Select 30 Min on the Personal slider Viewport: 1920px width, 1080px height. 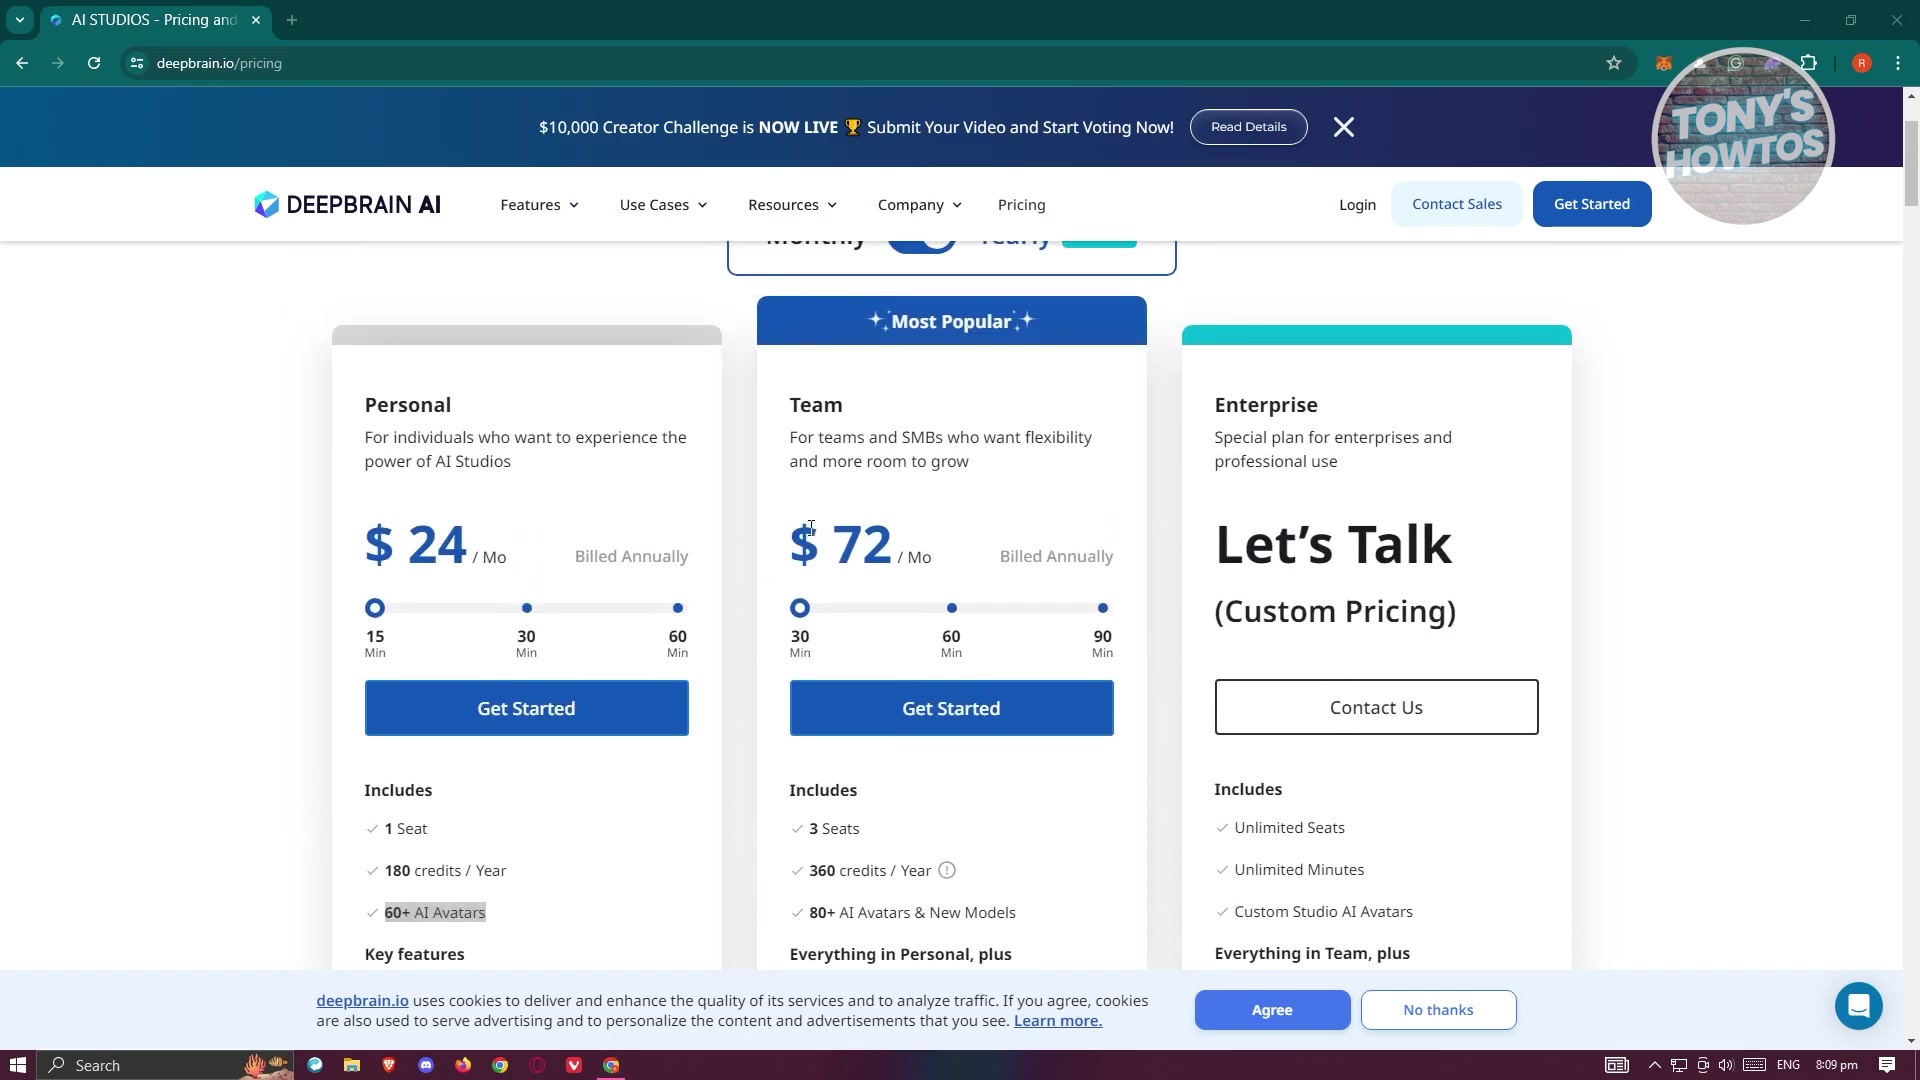pos(527,608)
